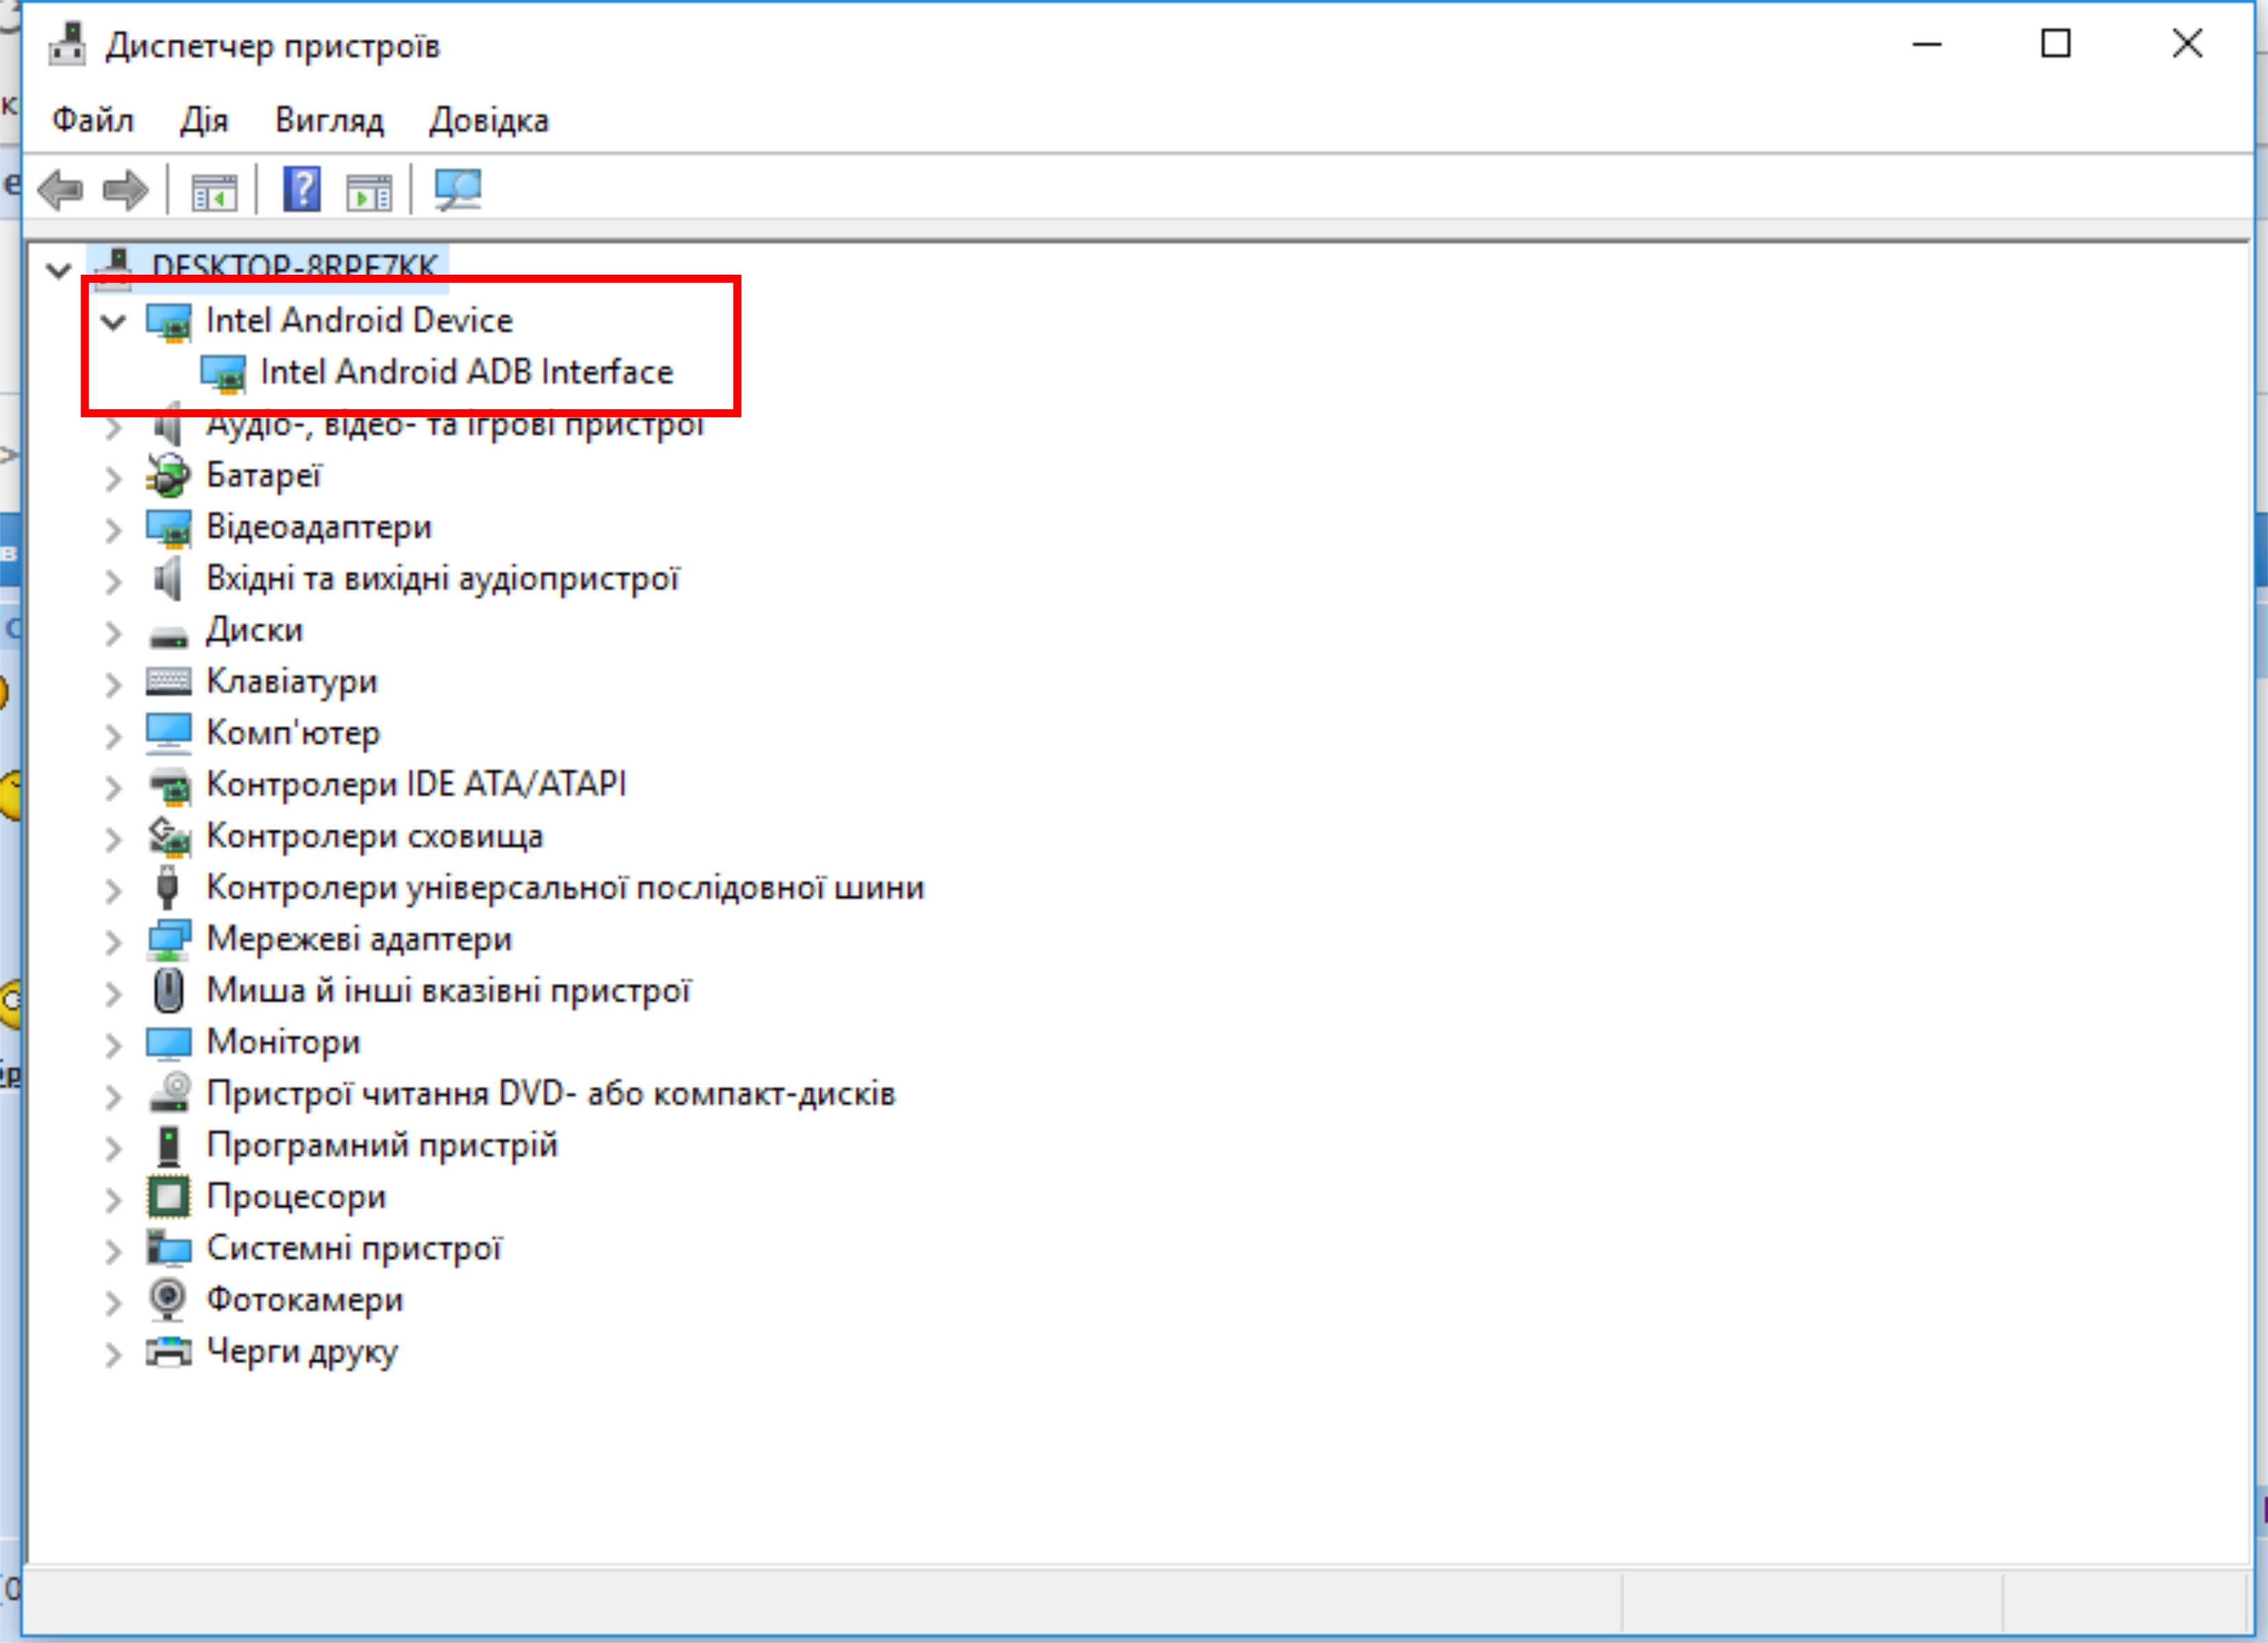This screenshot has height=1643, width=2268.
Task: Open the Вигляд menu
Action: [329, 120]
